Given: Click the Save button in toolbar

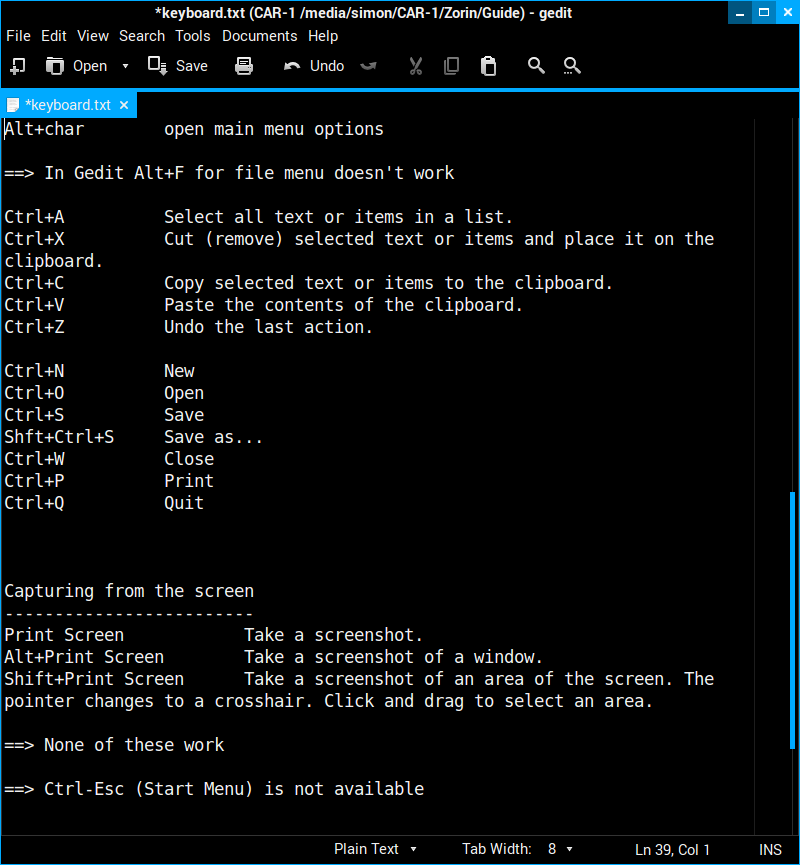Looking at the screenshot, I should click(x=178, y=66).
